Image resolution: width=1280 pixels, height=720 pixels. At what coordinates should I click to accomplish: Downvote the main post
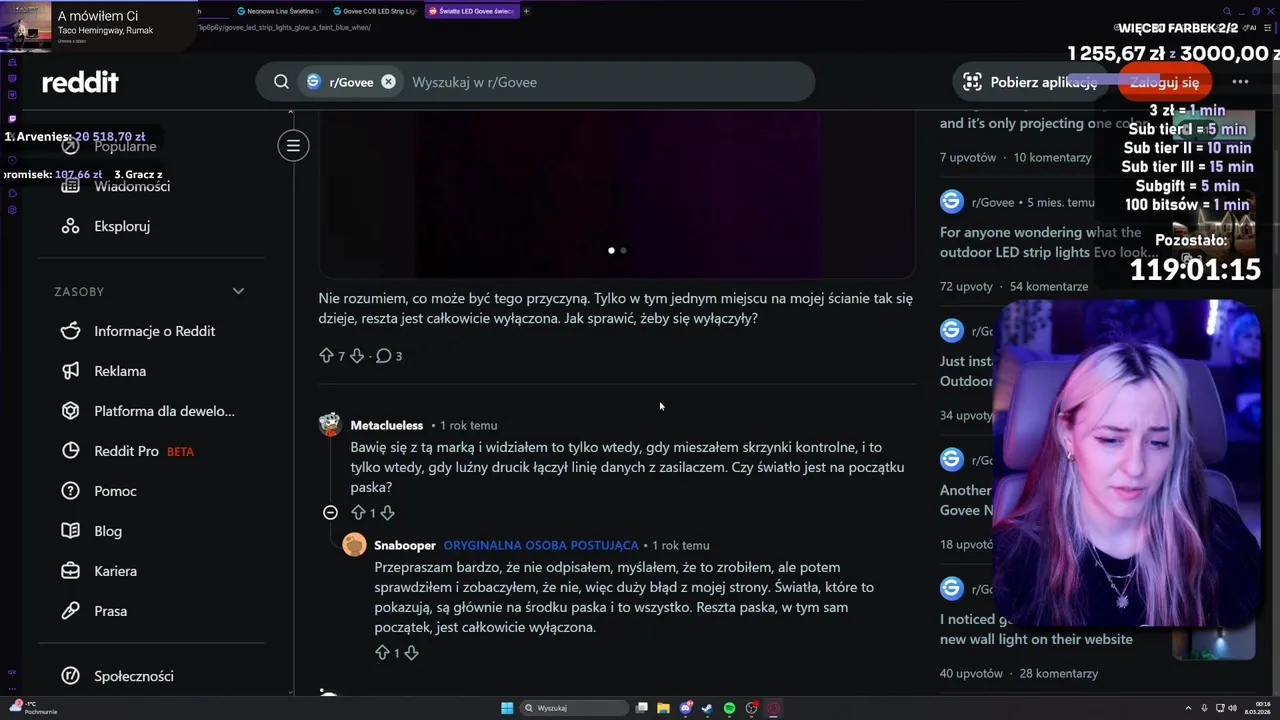click(x=357, y=356)
